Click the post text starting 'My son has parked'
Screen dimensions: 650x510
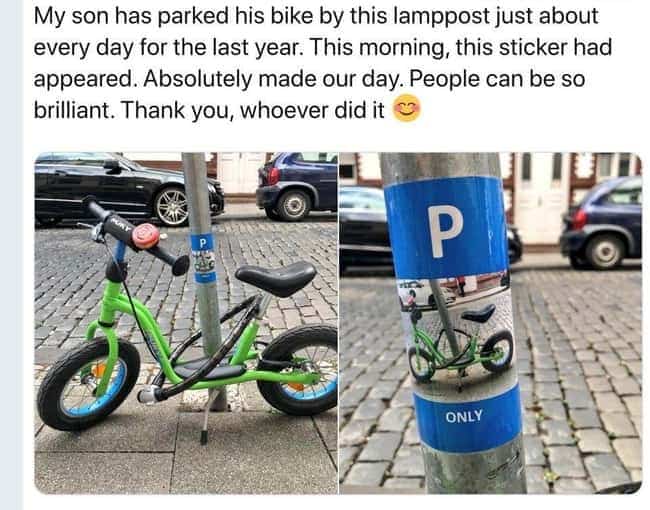click(323, 63)
